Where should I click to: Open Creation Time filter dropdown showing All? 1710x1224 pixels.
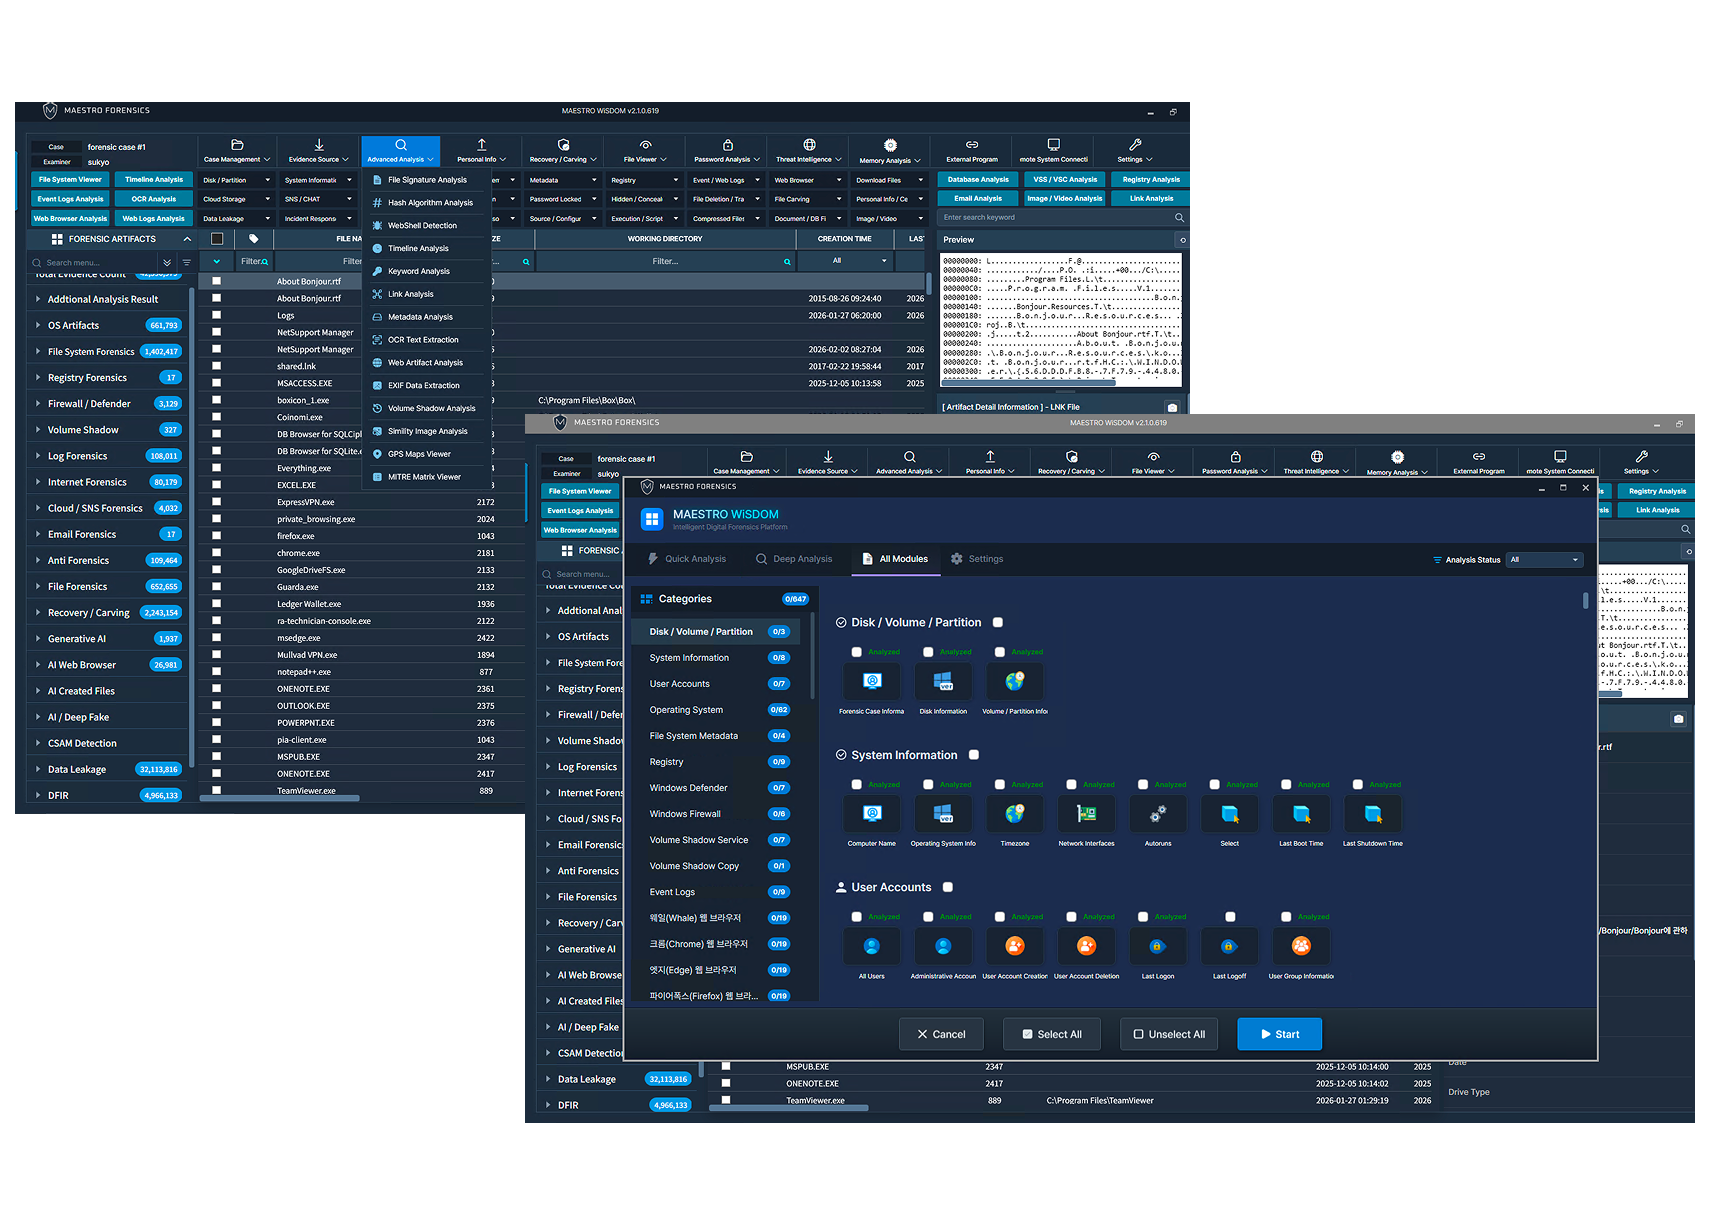point(846,261)
